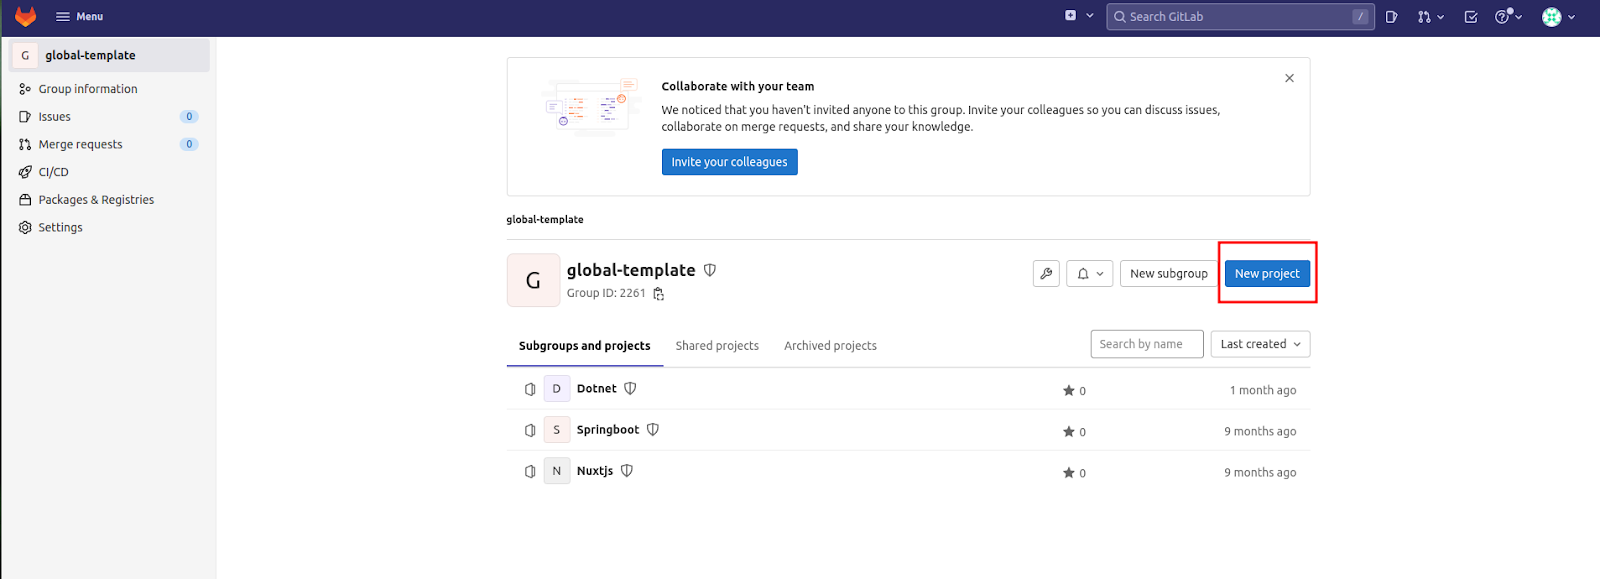This screenshot has width=1600, height=579.
Task: Click the Issues count badge
Action: (x=189, y=117)
